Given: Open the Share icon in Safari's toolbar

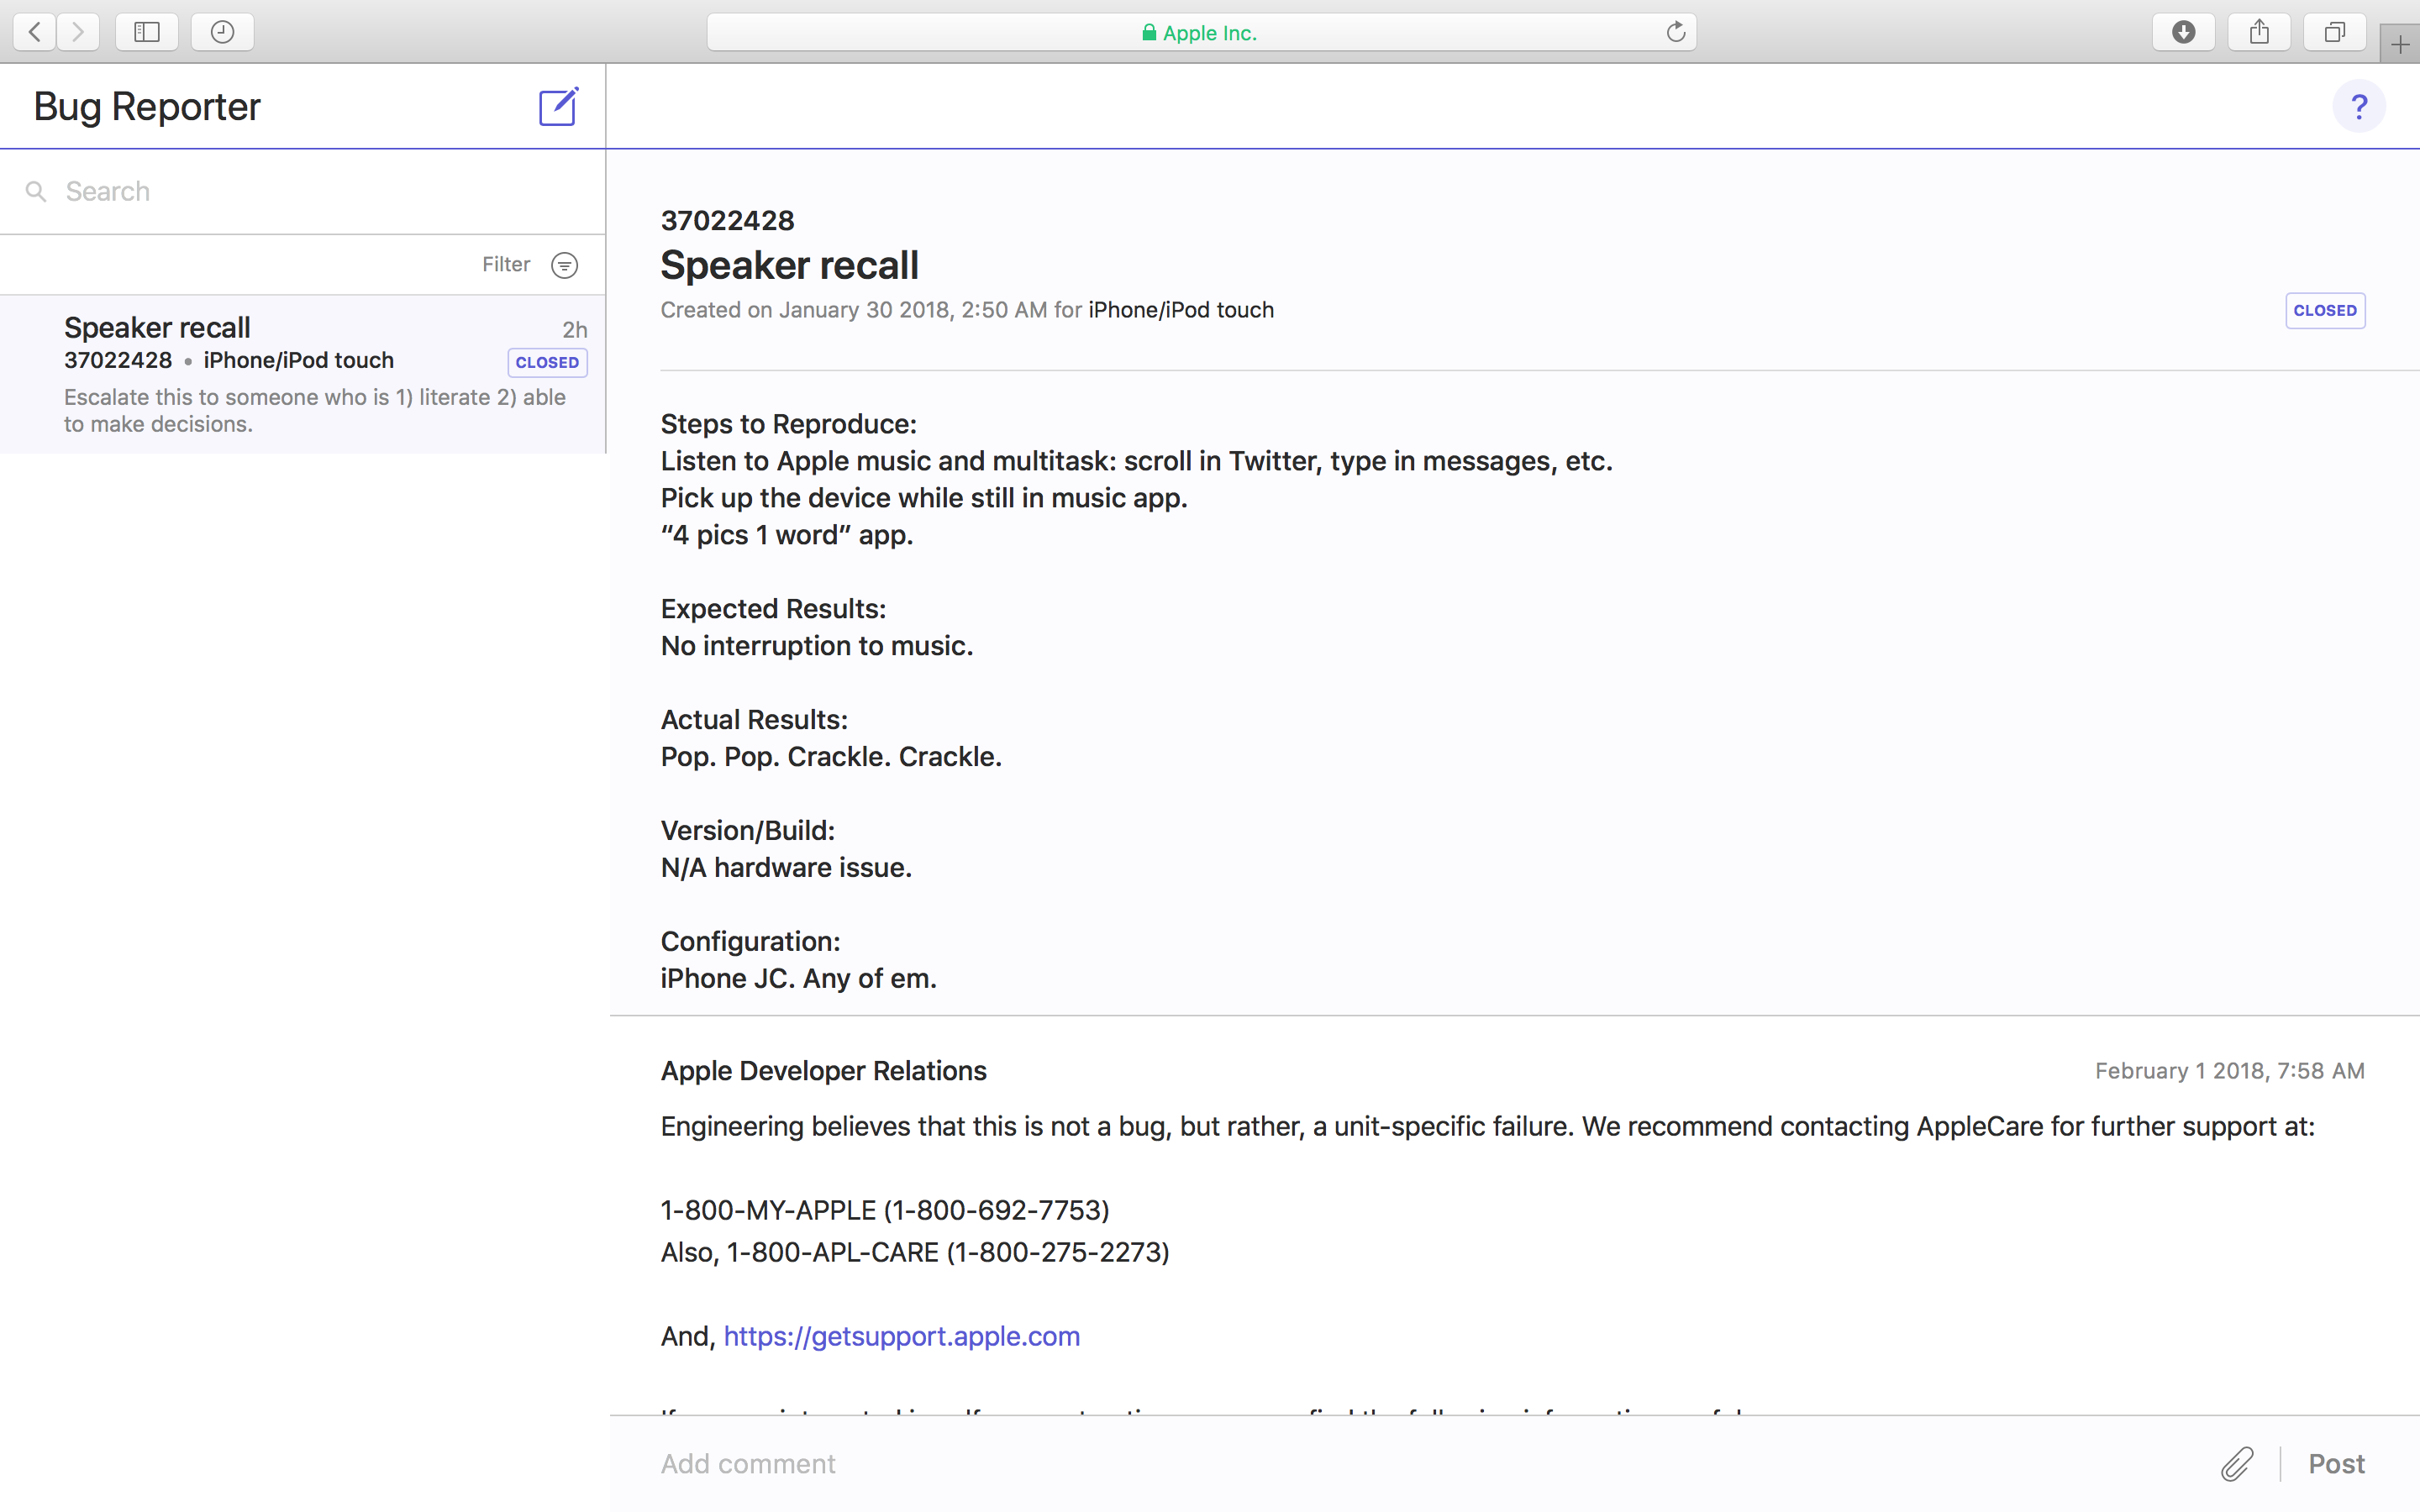Looking at the screenshot, I should [x=2259, y=32].
